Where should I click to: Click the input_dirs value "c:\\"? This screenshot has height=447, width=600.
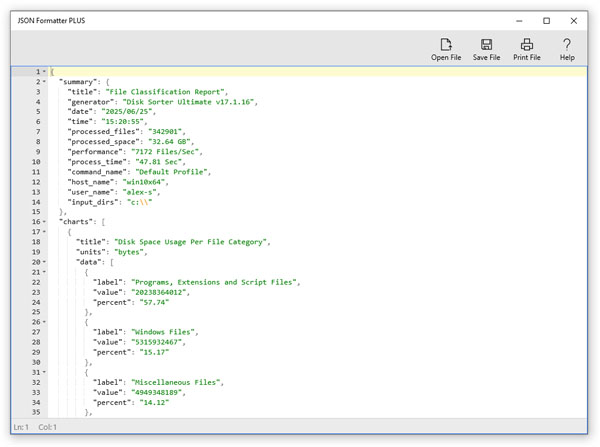[139, 202]
